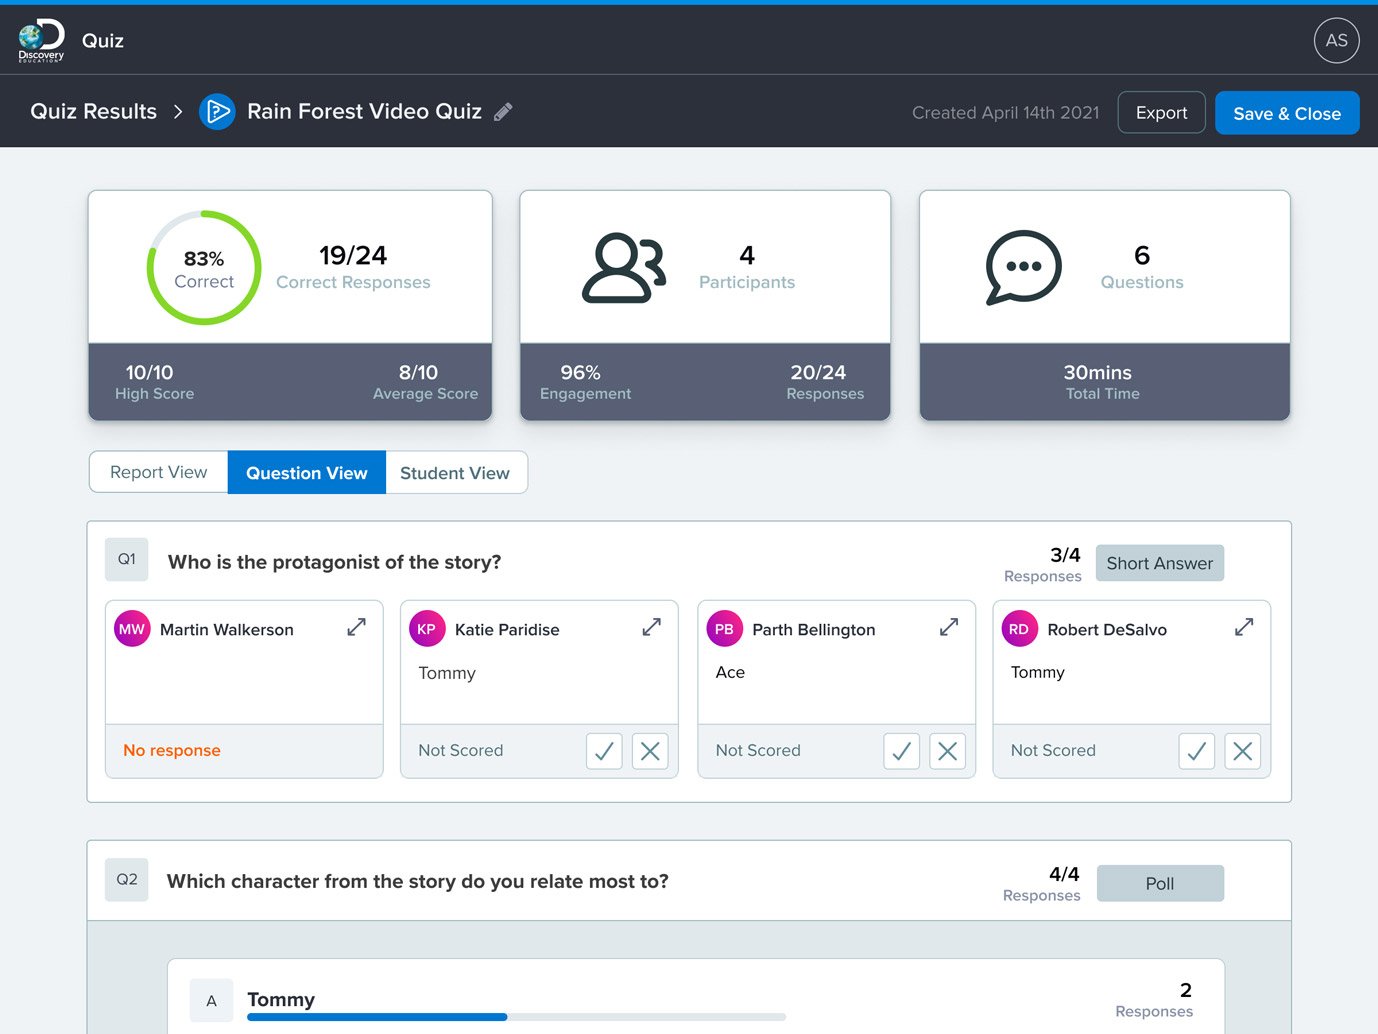The image size is (1378, 1034).
Task: Go to Quiz Results breadcrumb
Action: [94, 112]
